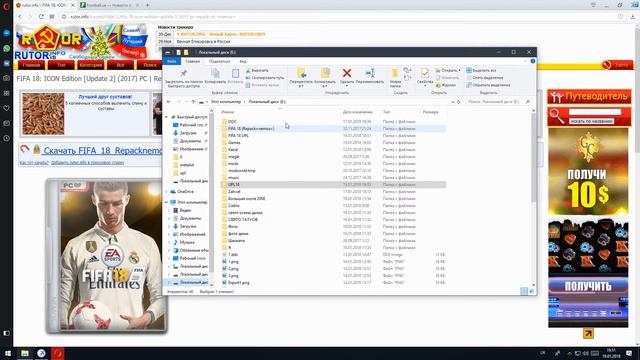Screen dimensions: 640x360
Task: Switch Explorer to details view
Action: 524,291
